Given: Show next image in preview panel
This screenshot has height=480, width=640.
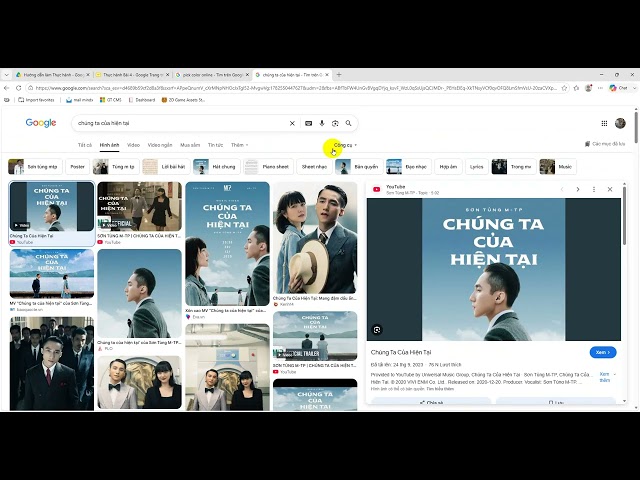Looking at the screenshot, I should click(x=578, y=189).
